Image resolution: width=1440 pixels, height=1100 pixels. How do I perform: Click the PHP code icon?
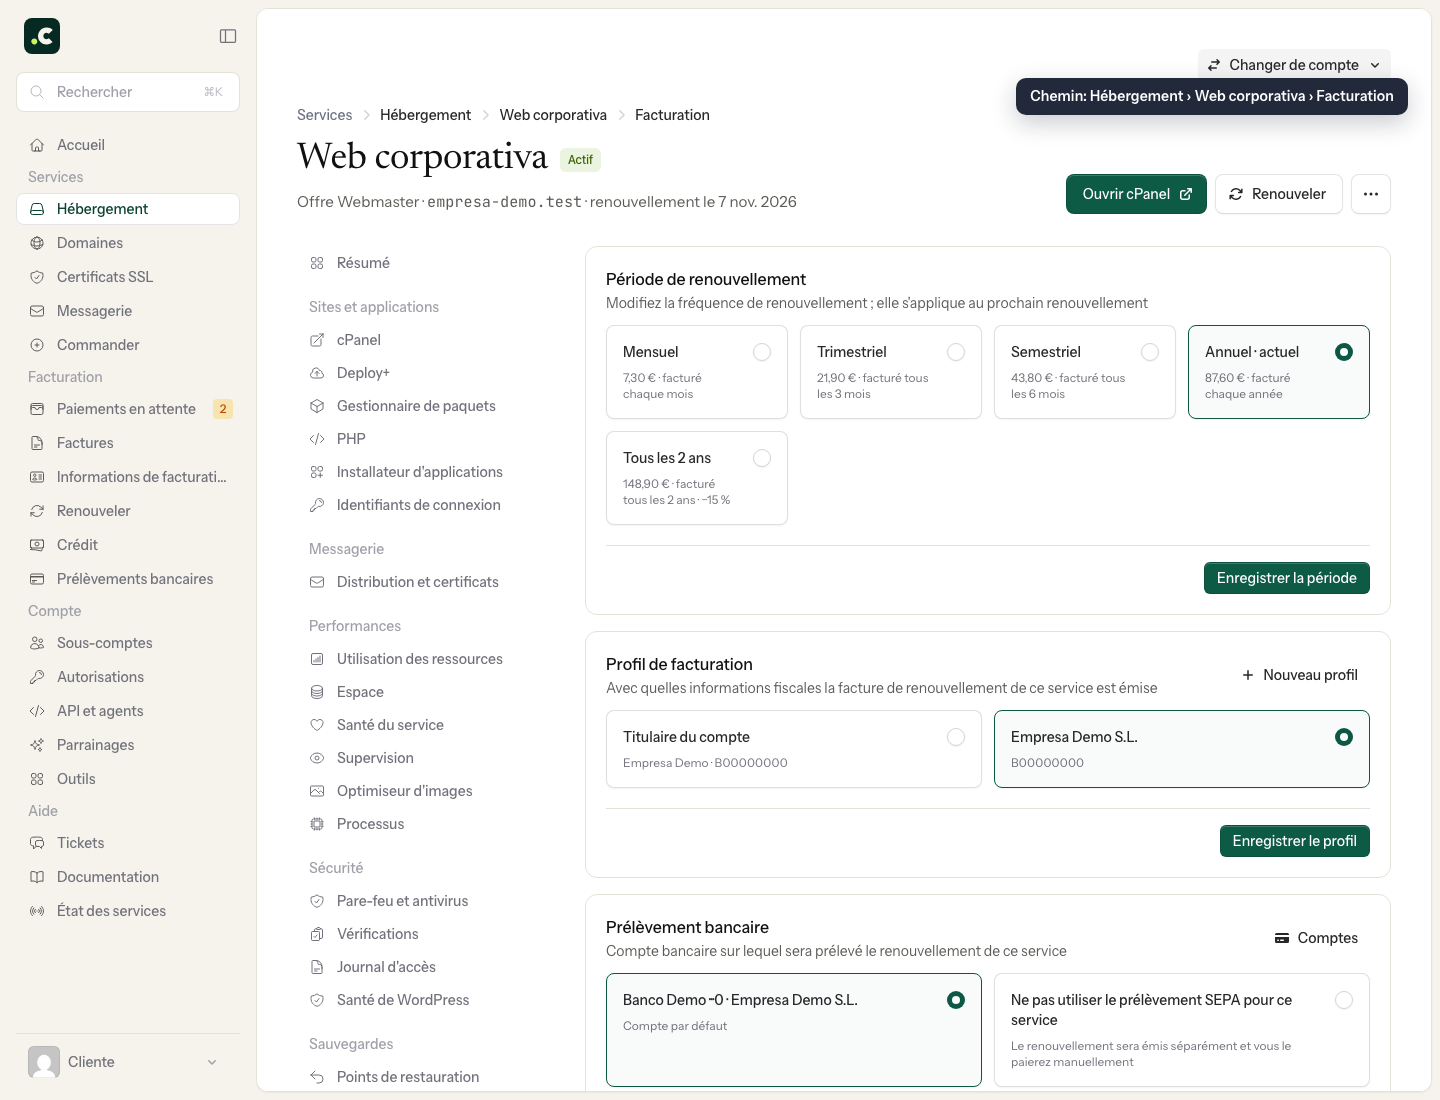[317, 439]
